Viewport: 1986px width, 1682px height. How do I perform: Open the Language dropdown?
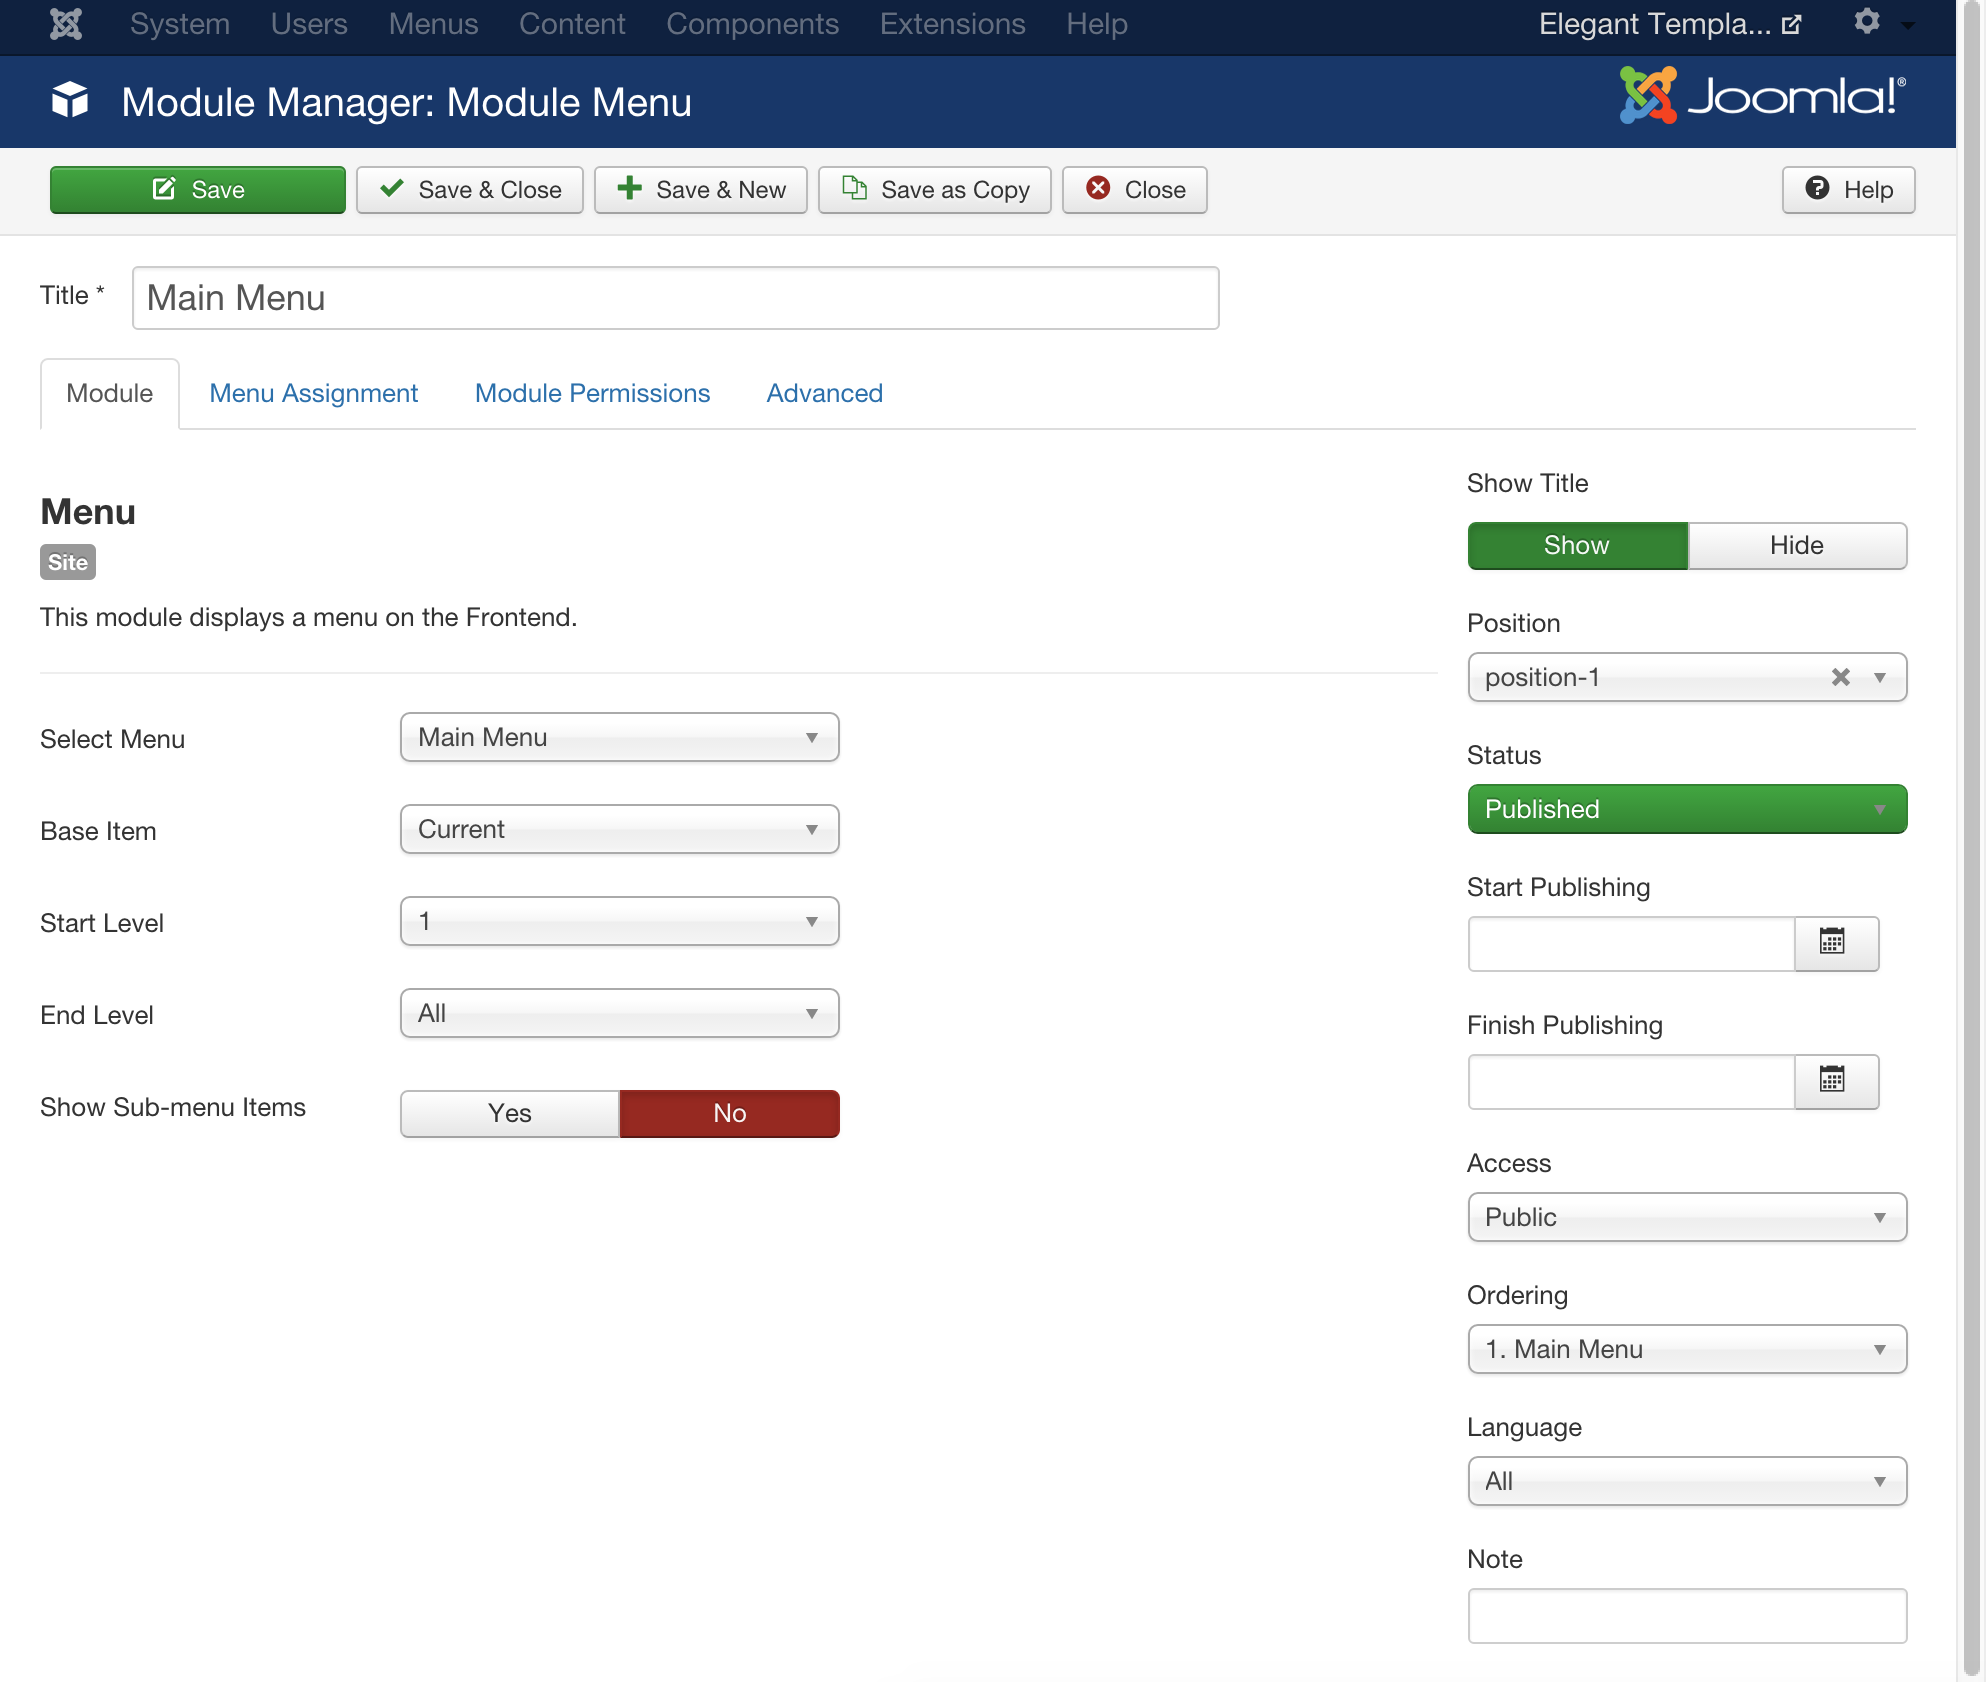click(1687, 1481)
